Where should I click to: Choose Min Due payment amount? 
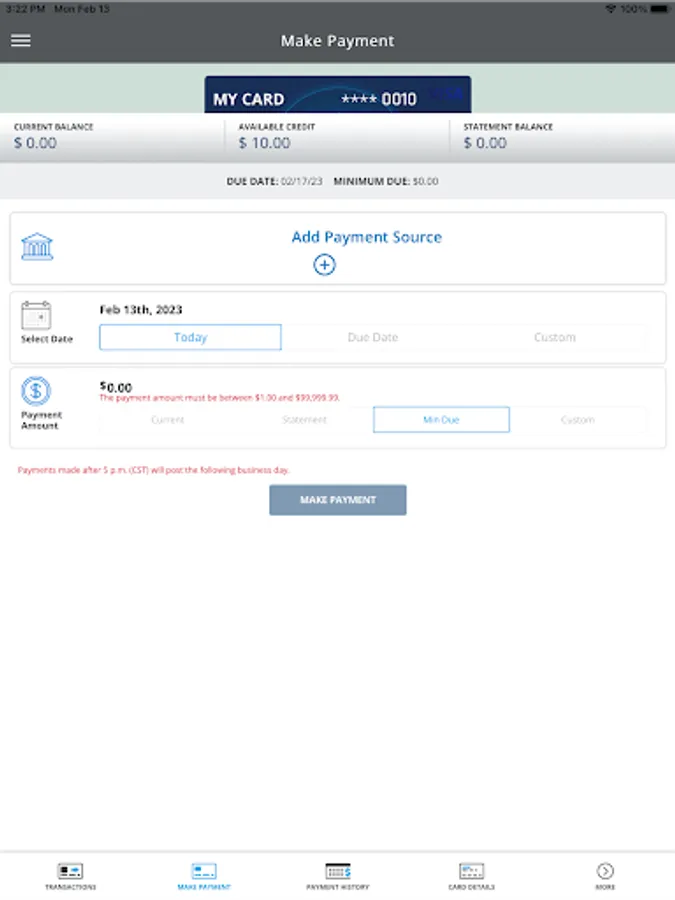click(x=441, y=420)
